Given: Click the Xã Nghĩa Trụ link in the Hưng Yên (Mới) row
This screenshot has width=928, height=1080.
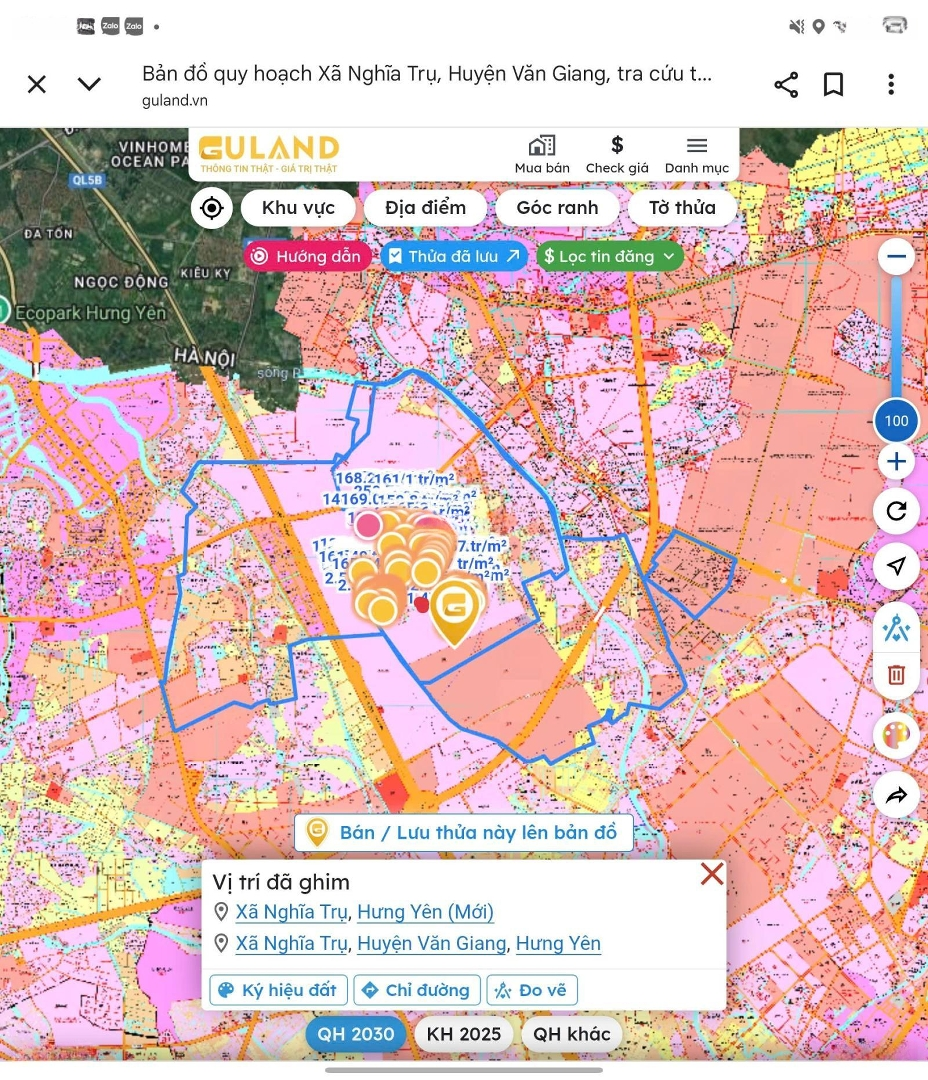Looking at the screenshot, I should pos(291,912).
